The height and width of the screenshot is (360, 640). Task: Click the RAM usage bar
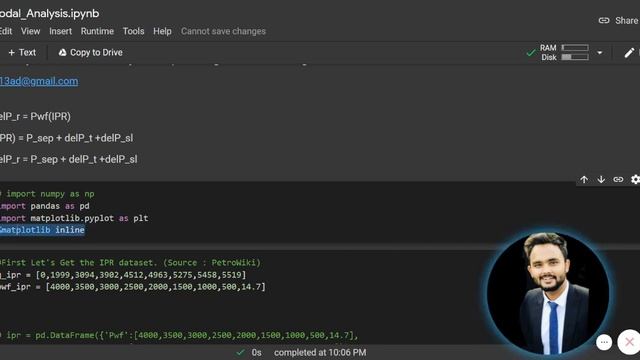pyautogui.click(x=575, y=48)
